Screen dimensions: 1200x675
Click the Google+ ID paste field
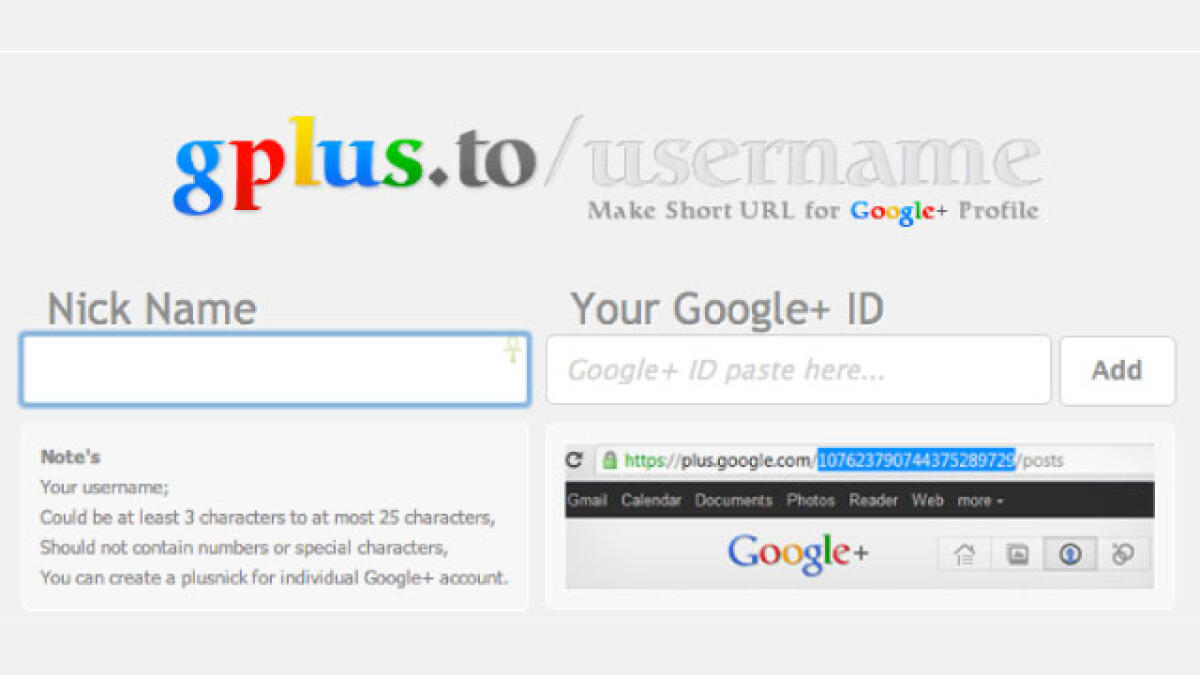click(798, 370)
